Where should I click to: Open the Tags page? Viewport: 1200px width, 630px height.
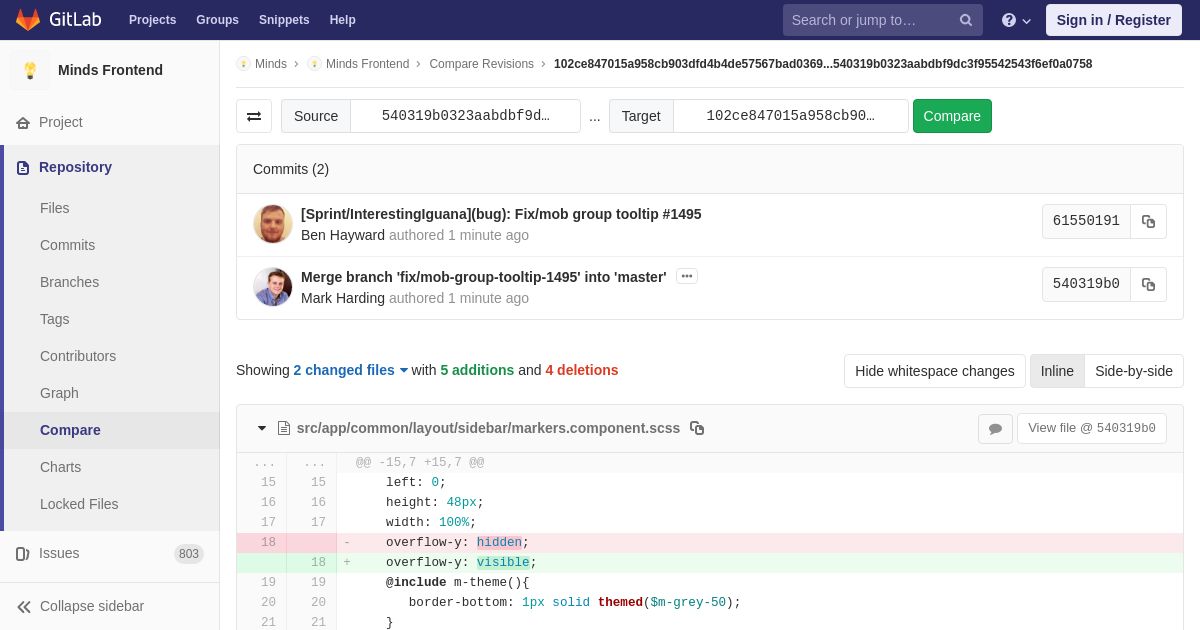pos(55,319)
